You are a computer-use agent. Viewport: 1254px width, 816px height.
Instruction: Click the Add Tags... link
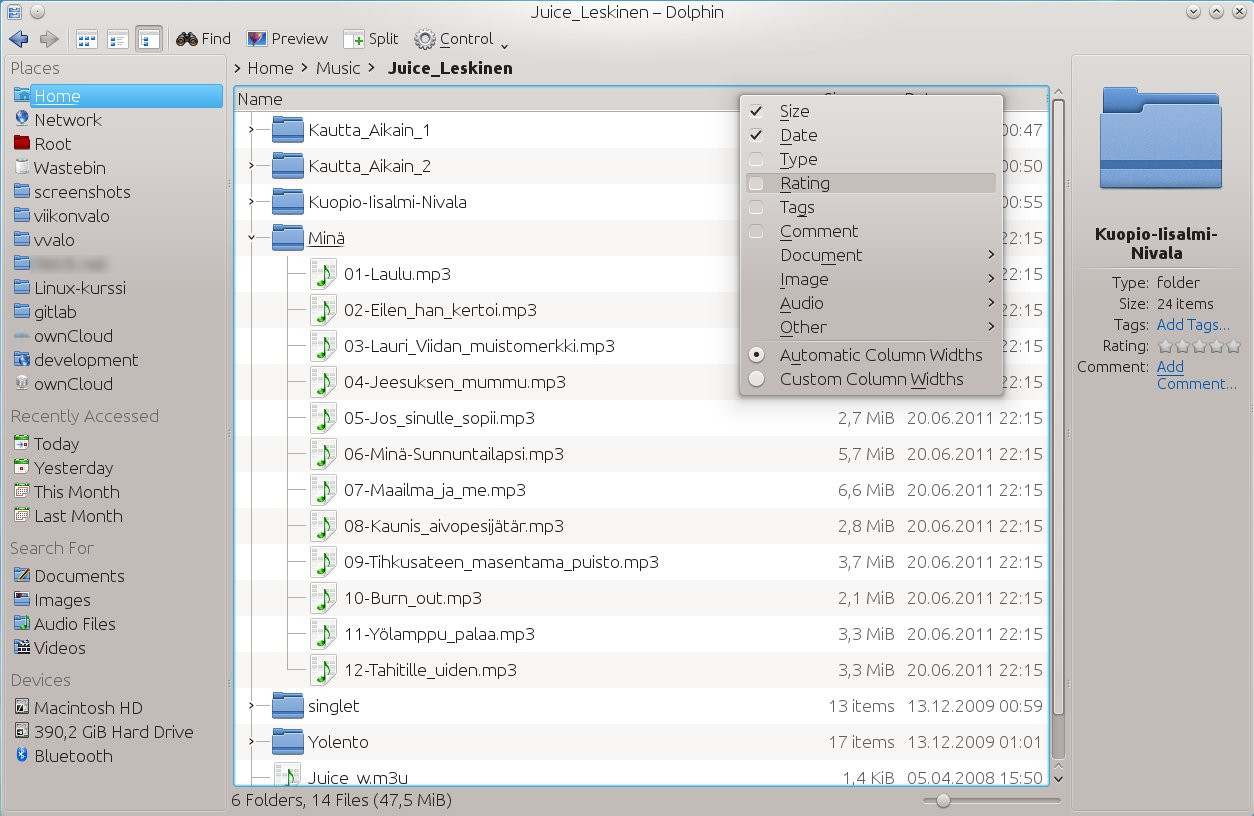1193,325
